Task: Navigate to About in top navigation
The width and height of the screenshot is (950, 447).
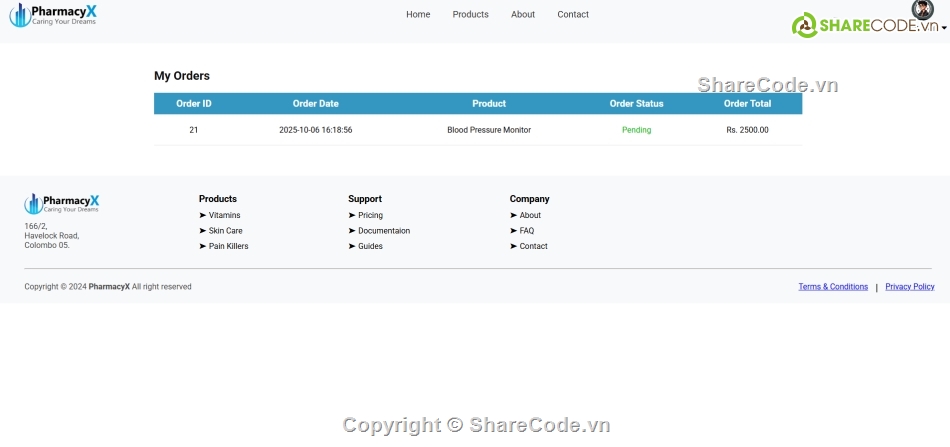Action: tap(523, 14)
